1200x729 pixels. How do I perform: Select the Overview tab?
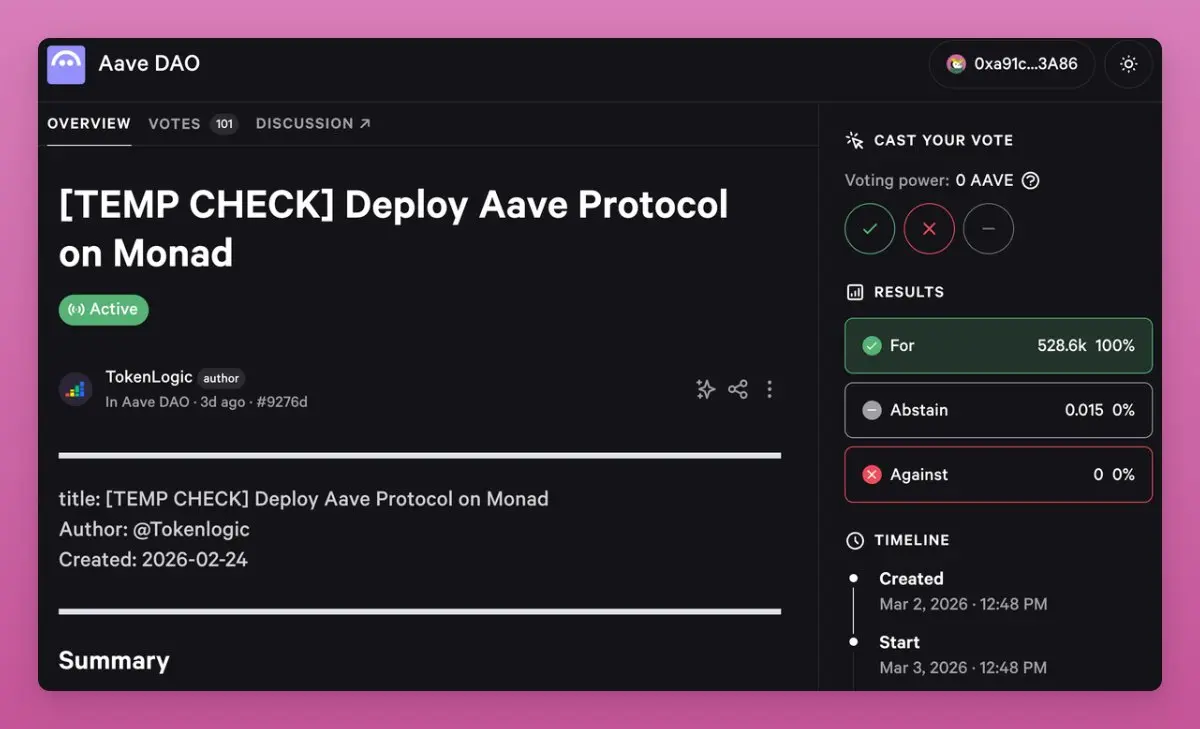89,124
